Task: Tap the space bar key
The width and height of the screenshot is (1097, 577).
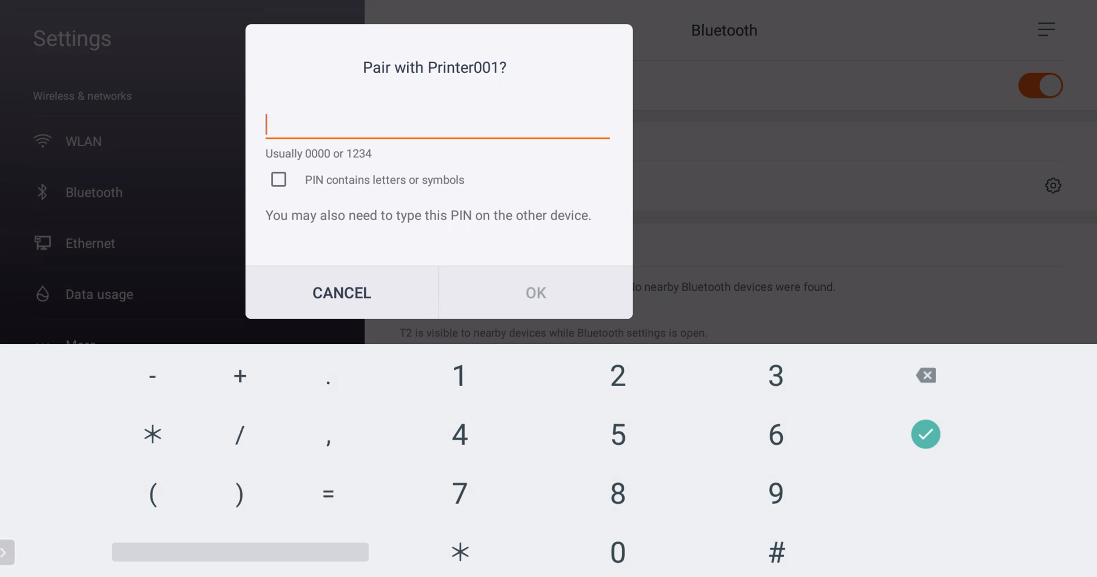Action: [x=240, y=552]
